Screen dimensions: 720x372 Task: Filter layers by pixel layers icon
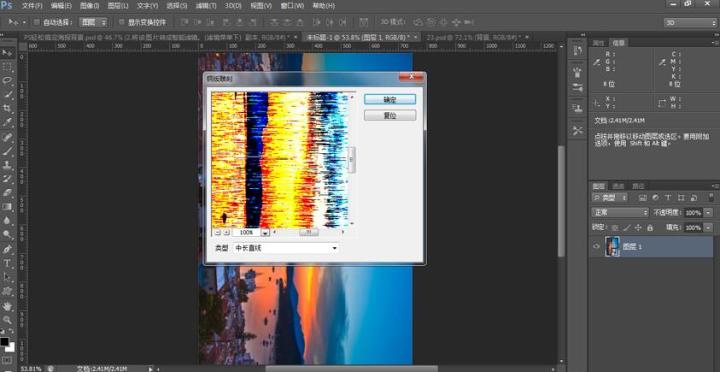pyautogui.click(x=642, y=197)
